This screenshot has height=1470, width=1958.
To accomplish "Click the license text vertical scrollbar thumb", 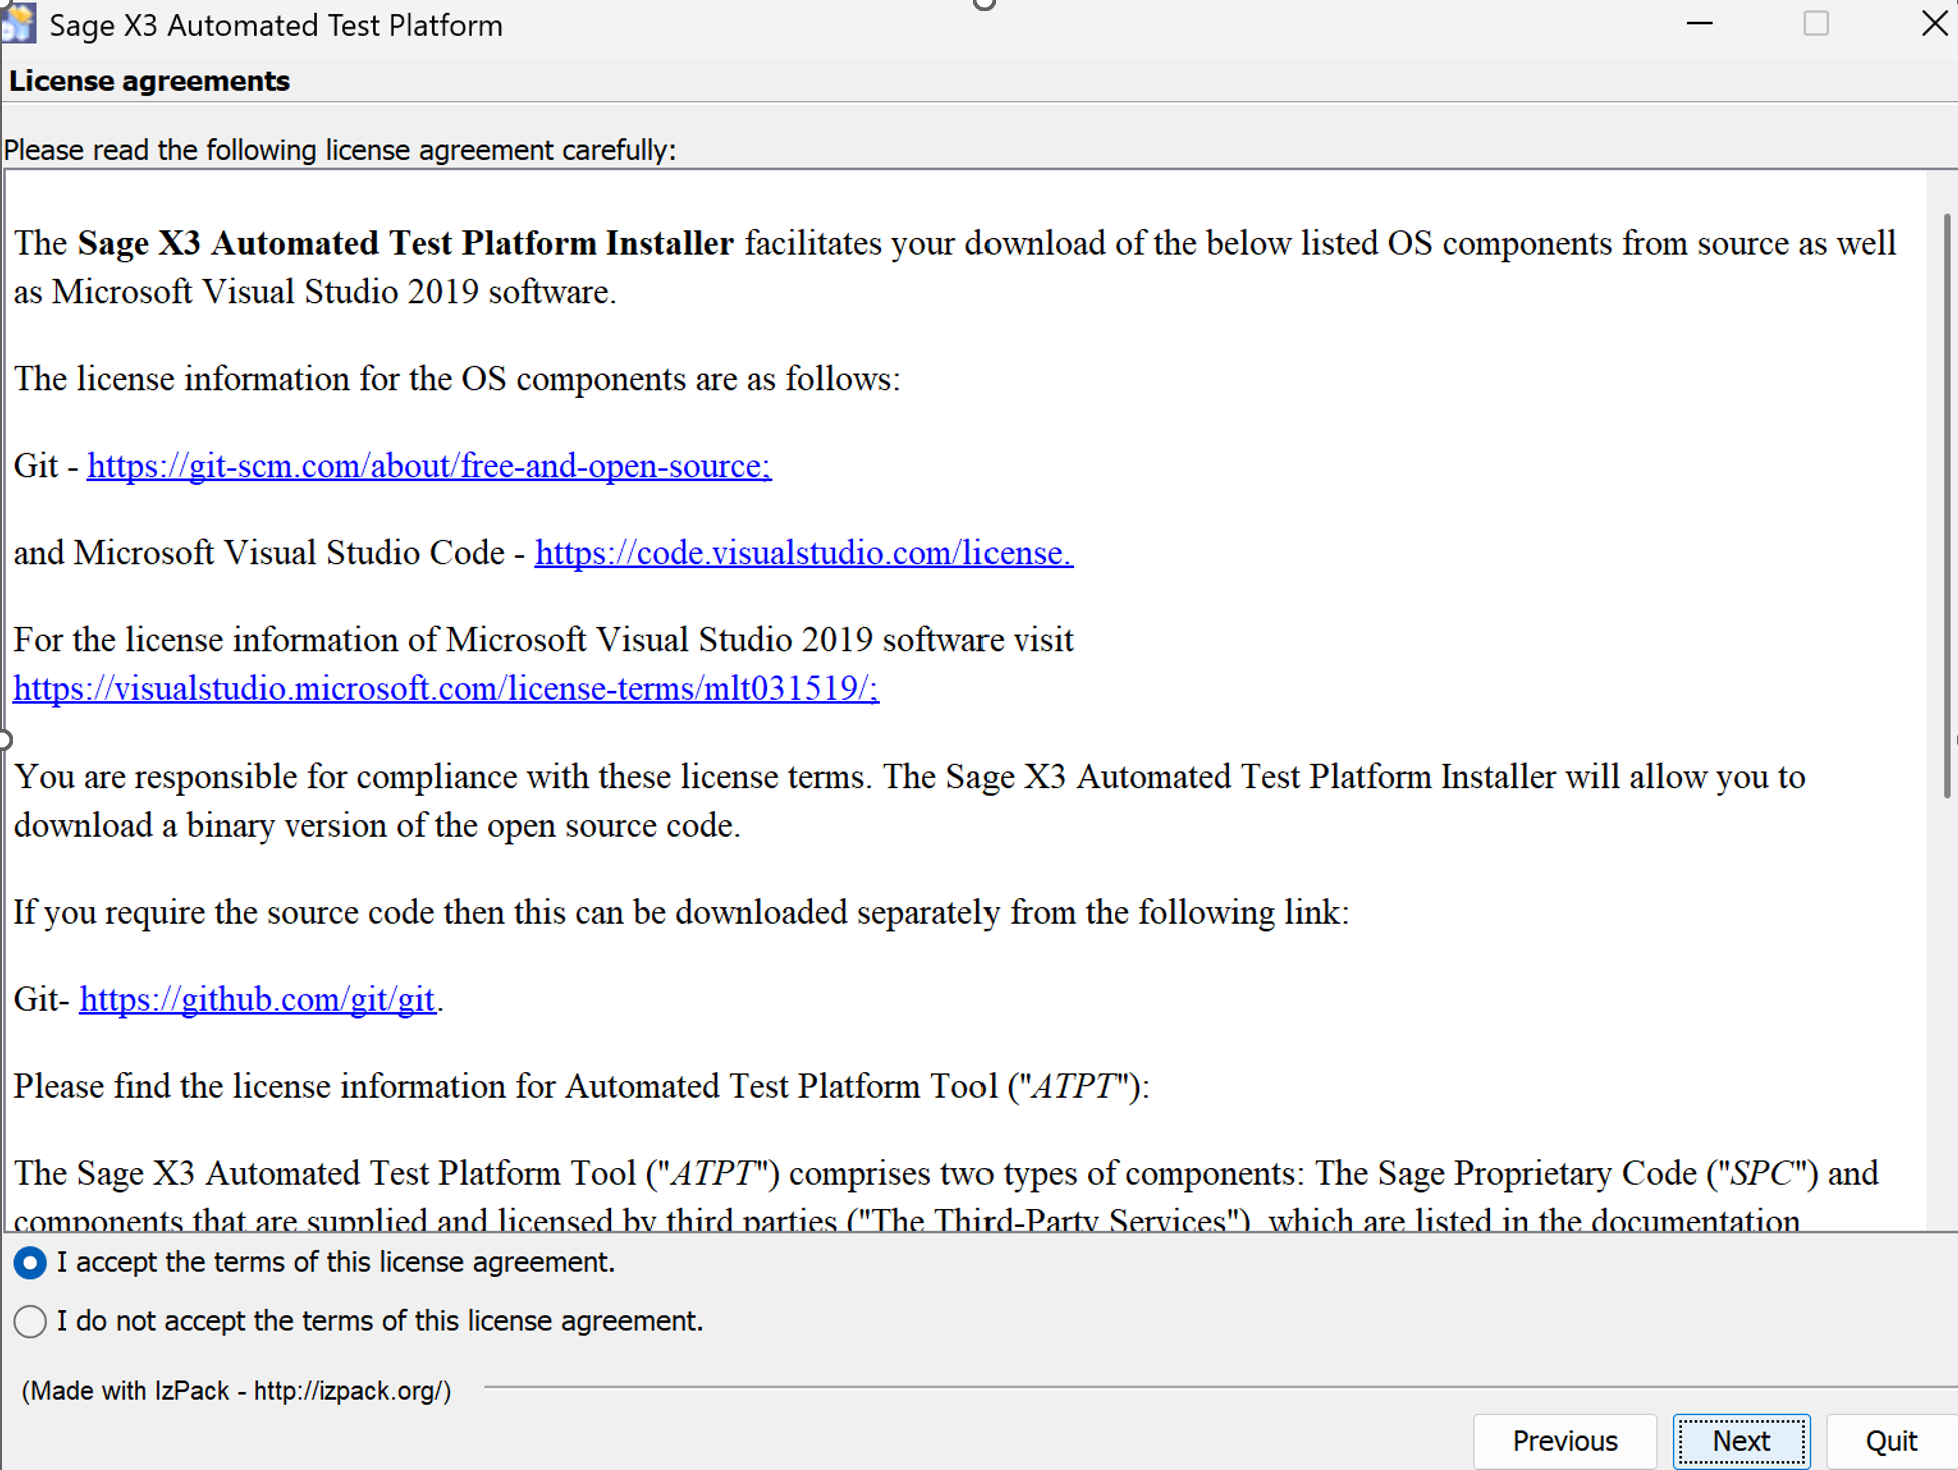I will pyautogui.click(x=1947, y=505).
